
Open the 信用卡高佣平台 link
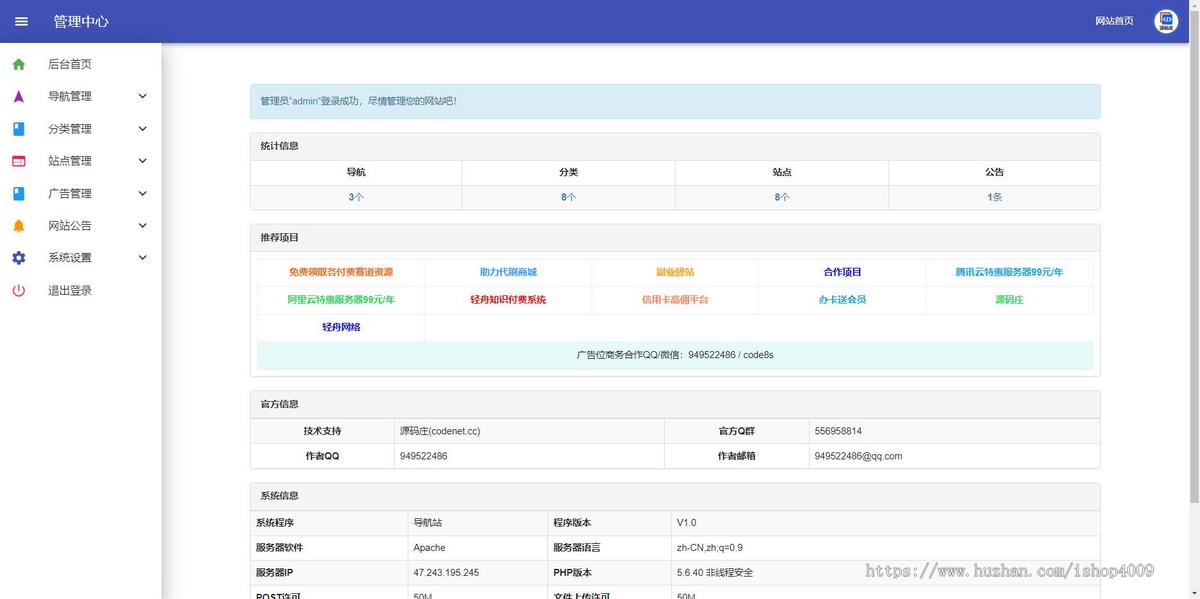(675, 300)
